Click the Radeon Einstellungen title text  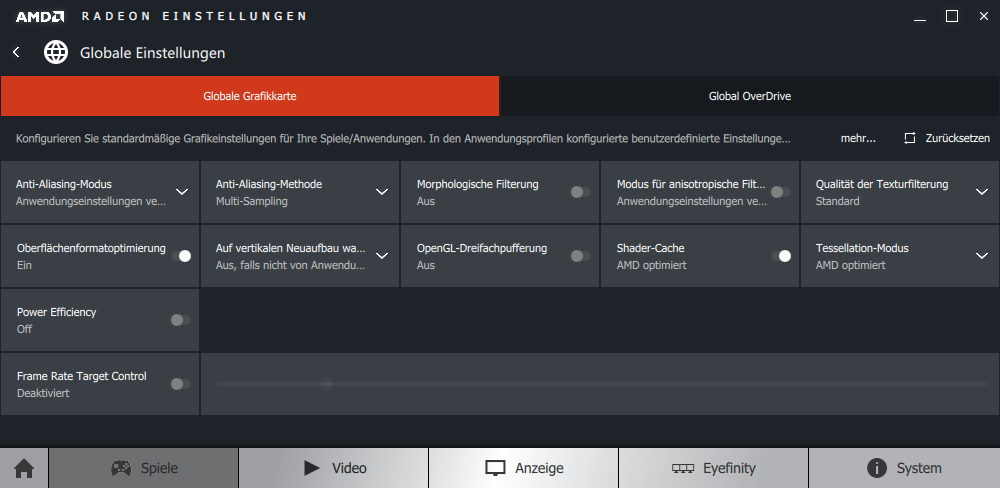tap(195, 17)
